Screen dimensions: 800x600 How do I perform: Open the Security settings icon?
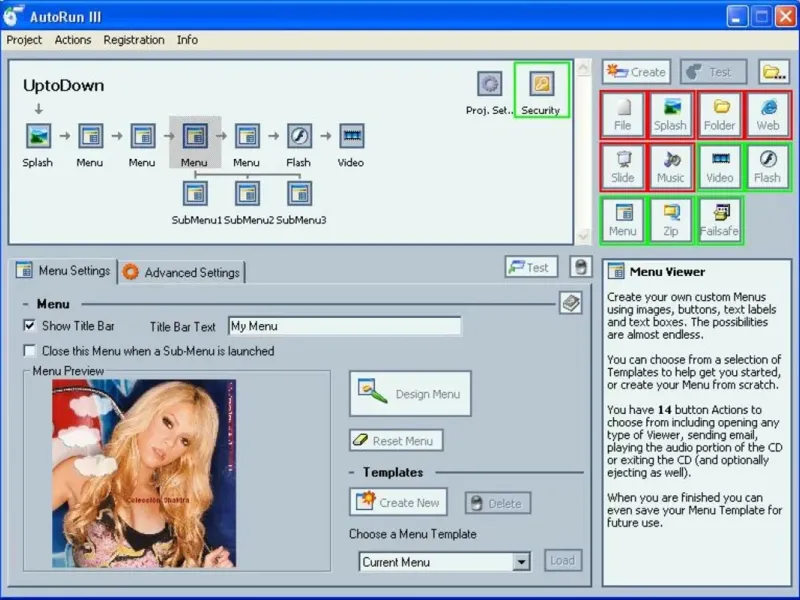(541, 84)
